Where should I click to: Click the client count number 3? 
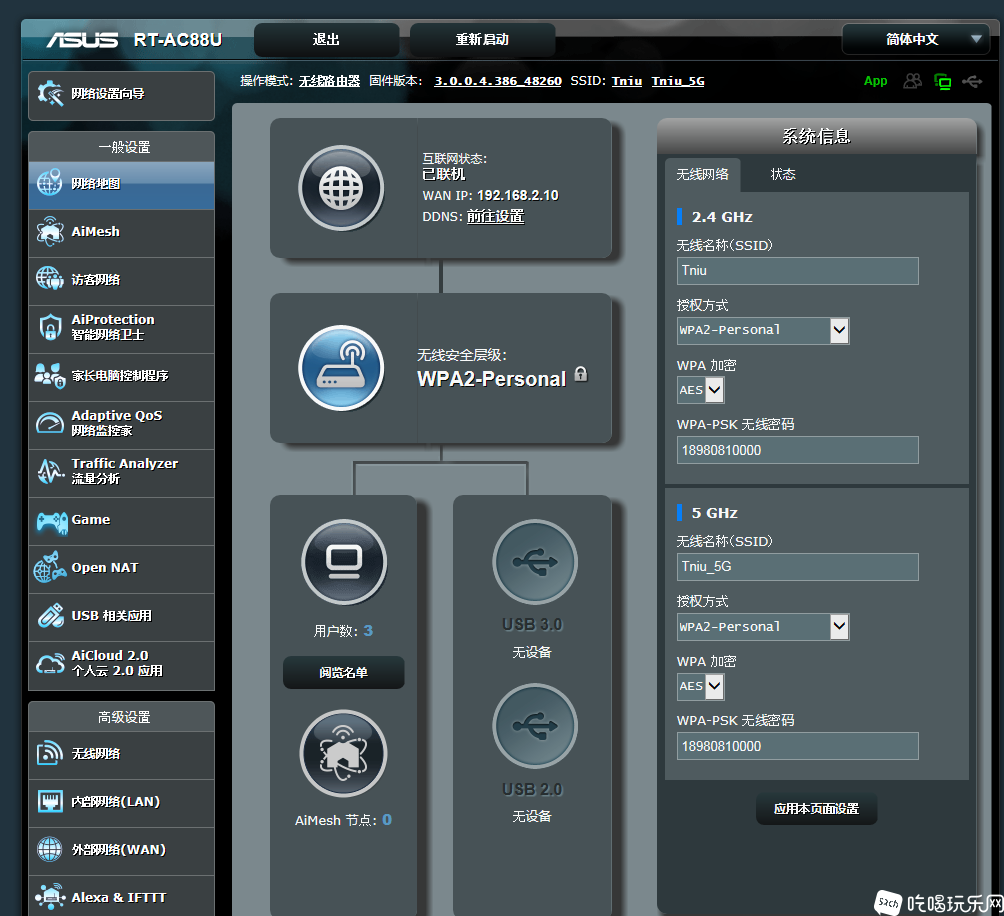pyautogui.click(x=368, y=631)
